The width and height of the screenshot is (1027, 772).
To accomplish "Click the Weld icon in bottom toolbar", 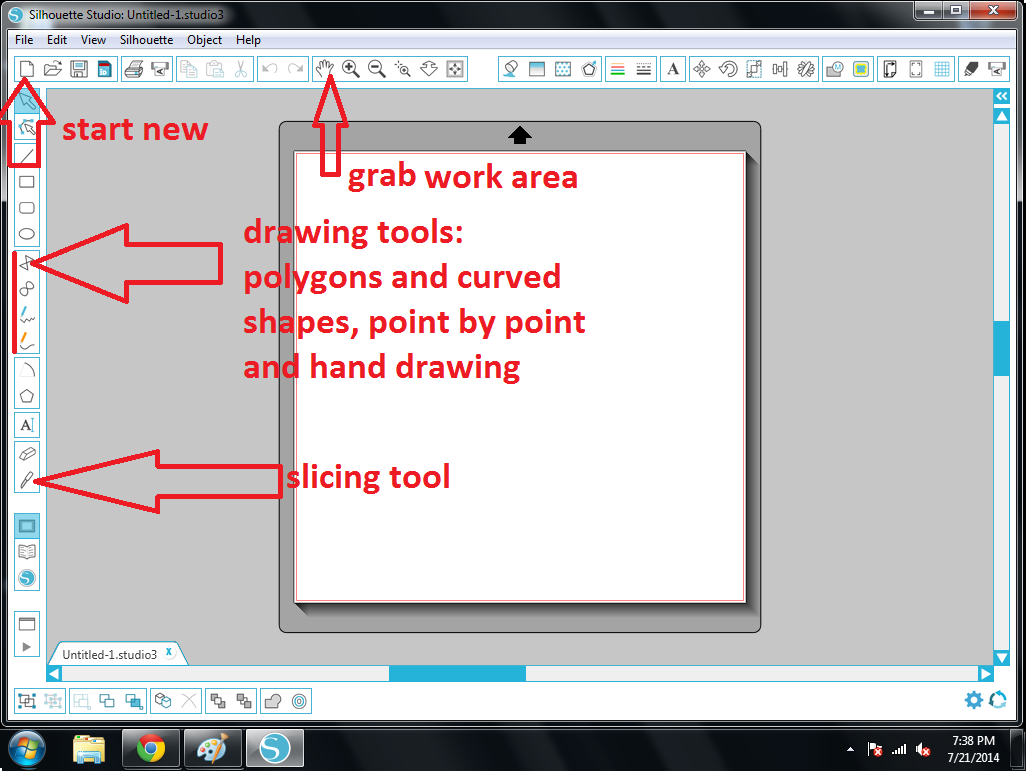I will [272, 701].
